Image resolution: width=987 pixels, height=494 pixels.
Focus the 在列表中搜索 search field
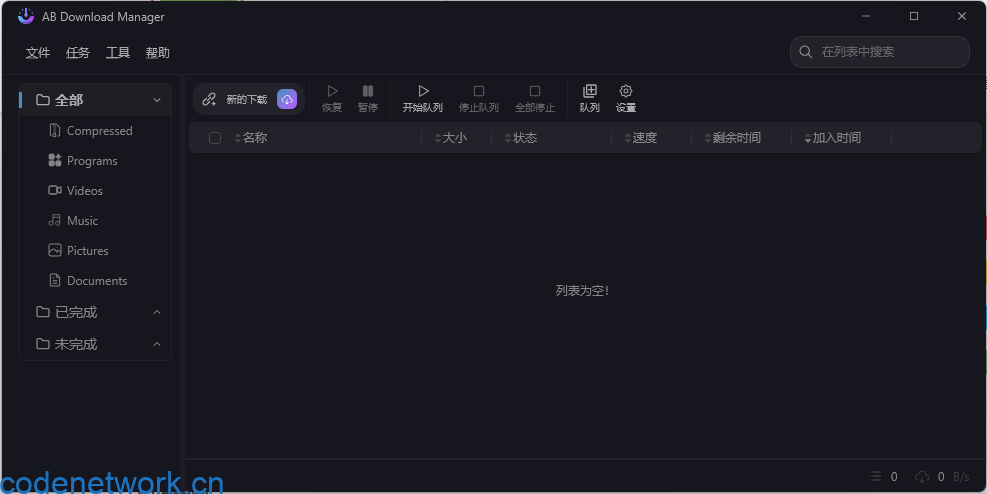click(x=879, y=52)
